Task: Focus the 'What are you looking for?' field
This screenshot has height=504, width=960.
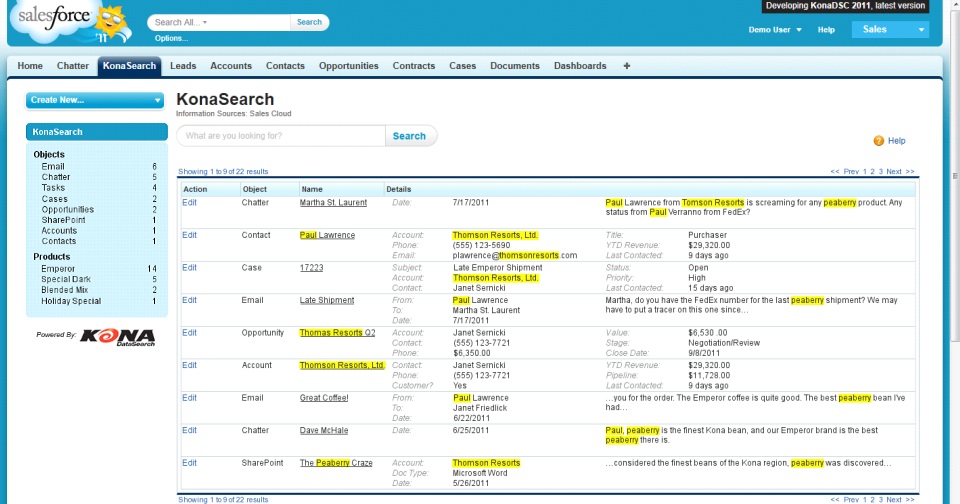Action: [281, 136]
